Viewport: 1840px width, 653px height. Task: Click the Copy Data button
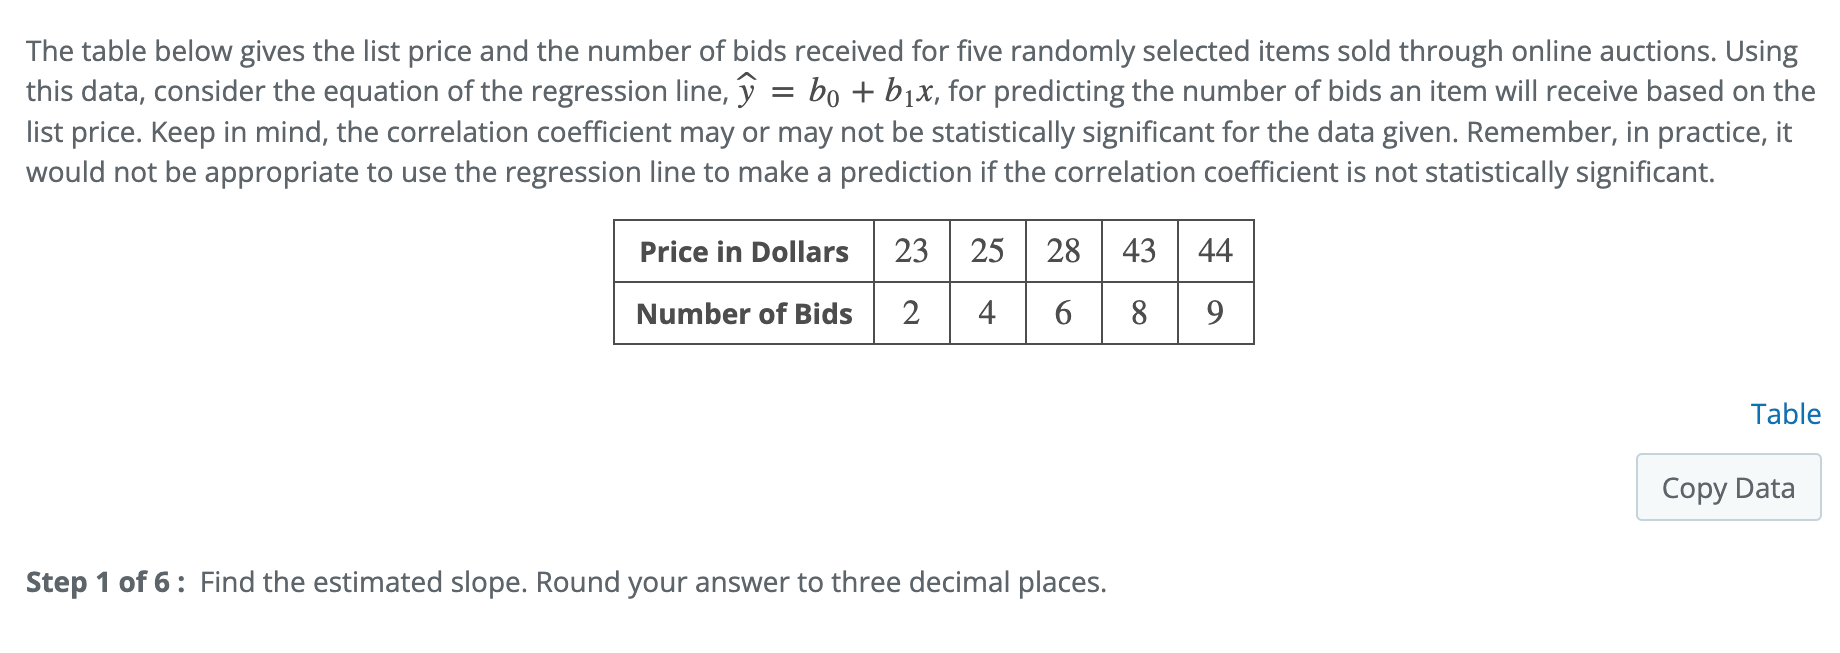[1727, 488]
